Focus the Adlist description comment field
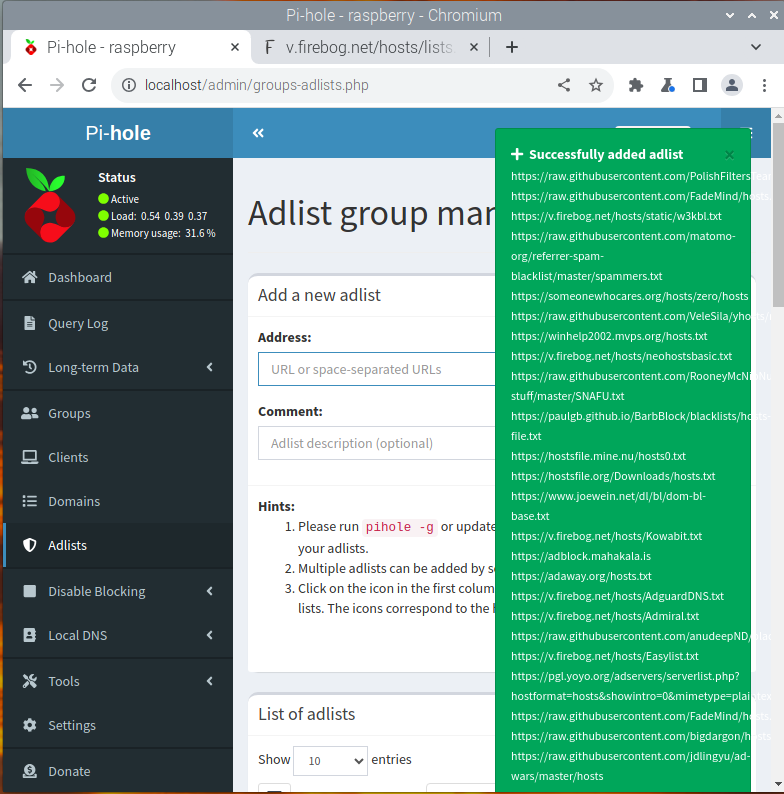This screenshot has height=794, width=784. 377,443
